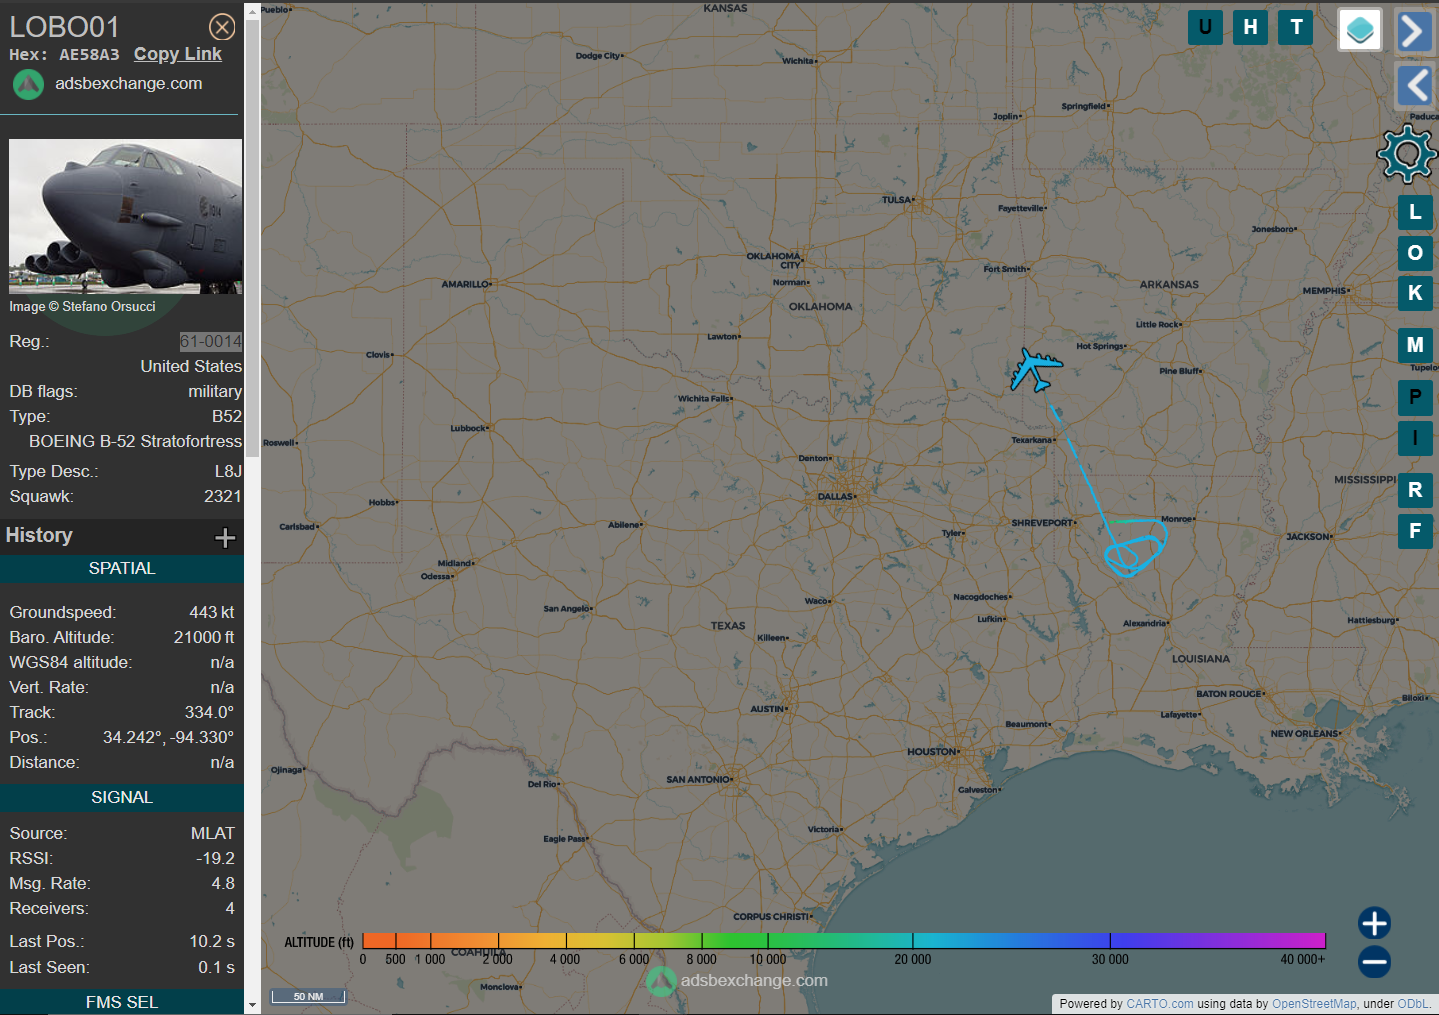Toggle the P button on map

(1415, 397)
